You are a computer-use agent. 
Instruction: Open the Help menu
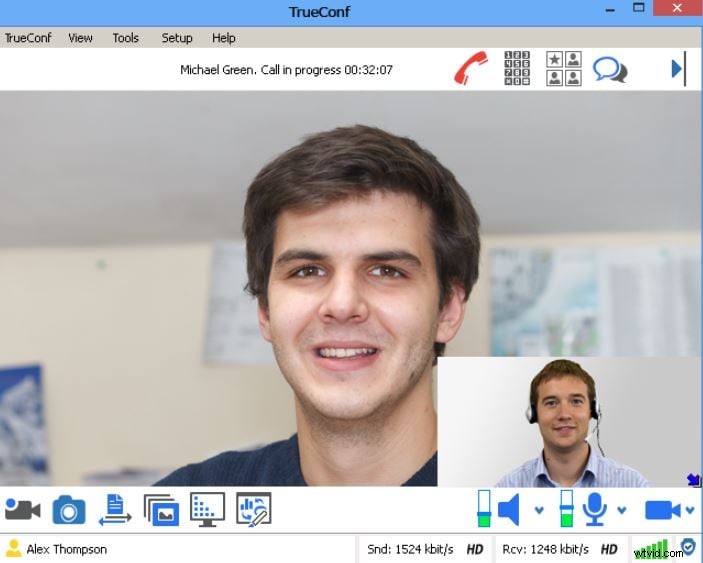[223, 38]
